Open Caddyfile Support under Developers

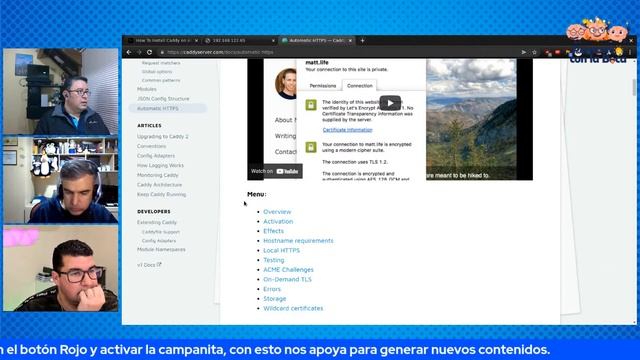pos(160,232)
